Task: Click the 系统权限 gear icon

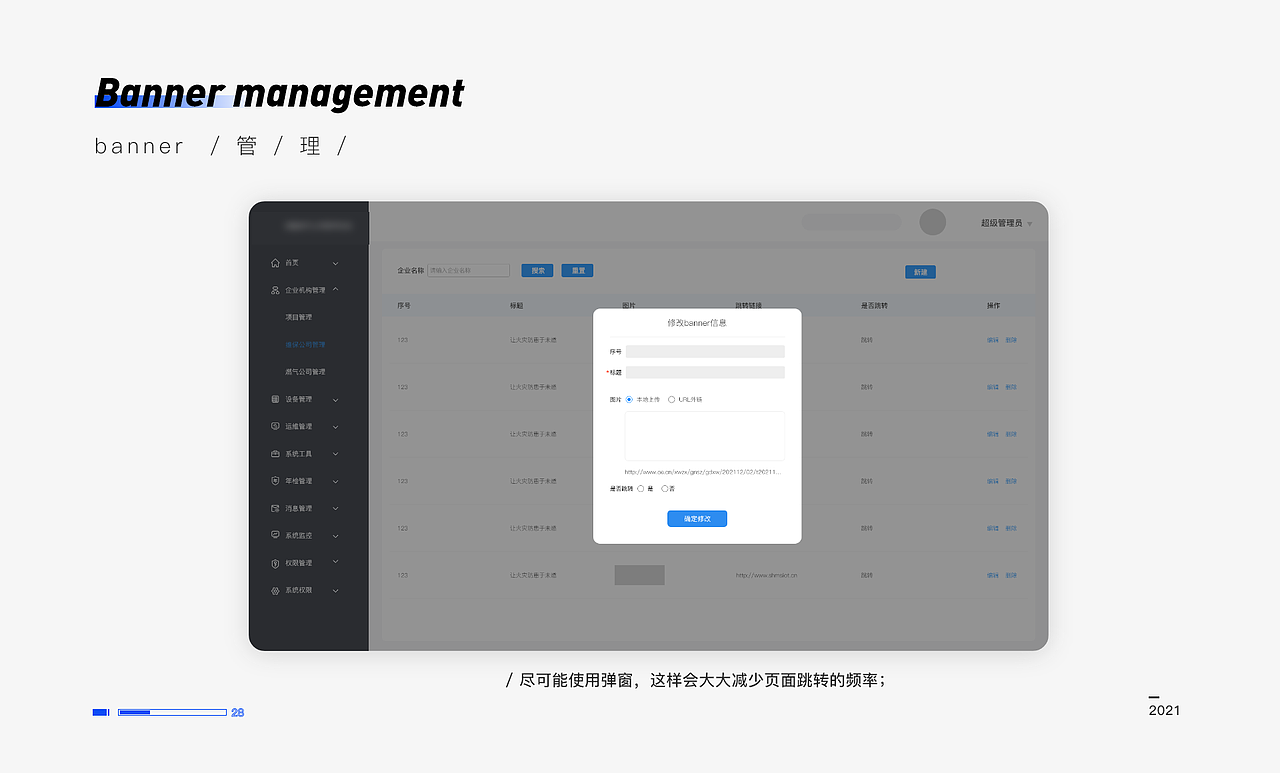Action: 275,590
